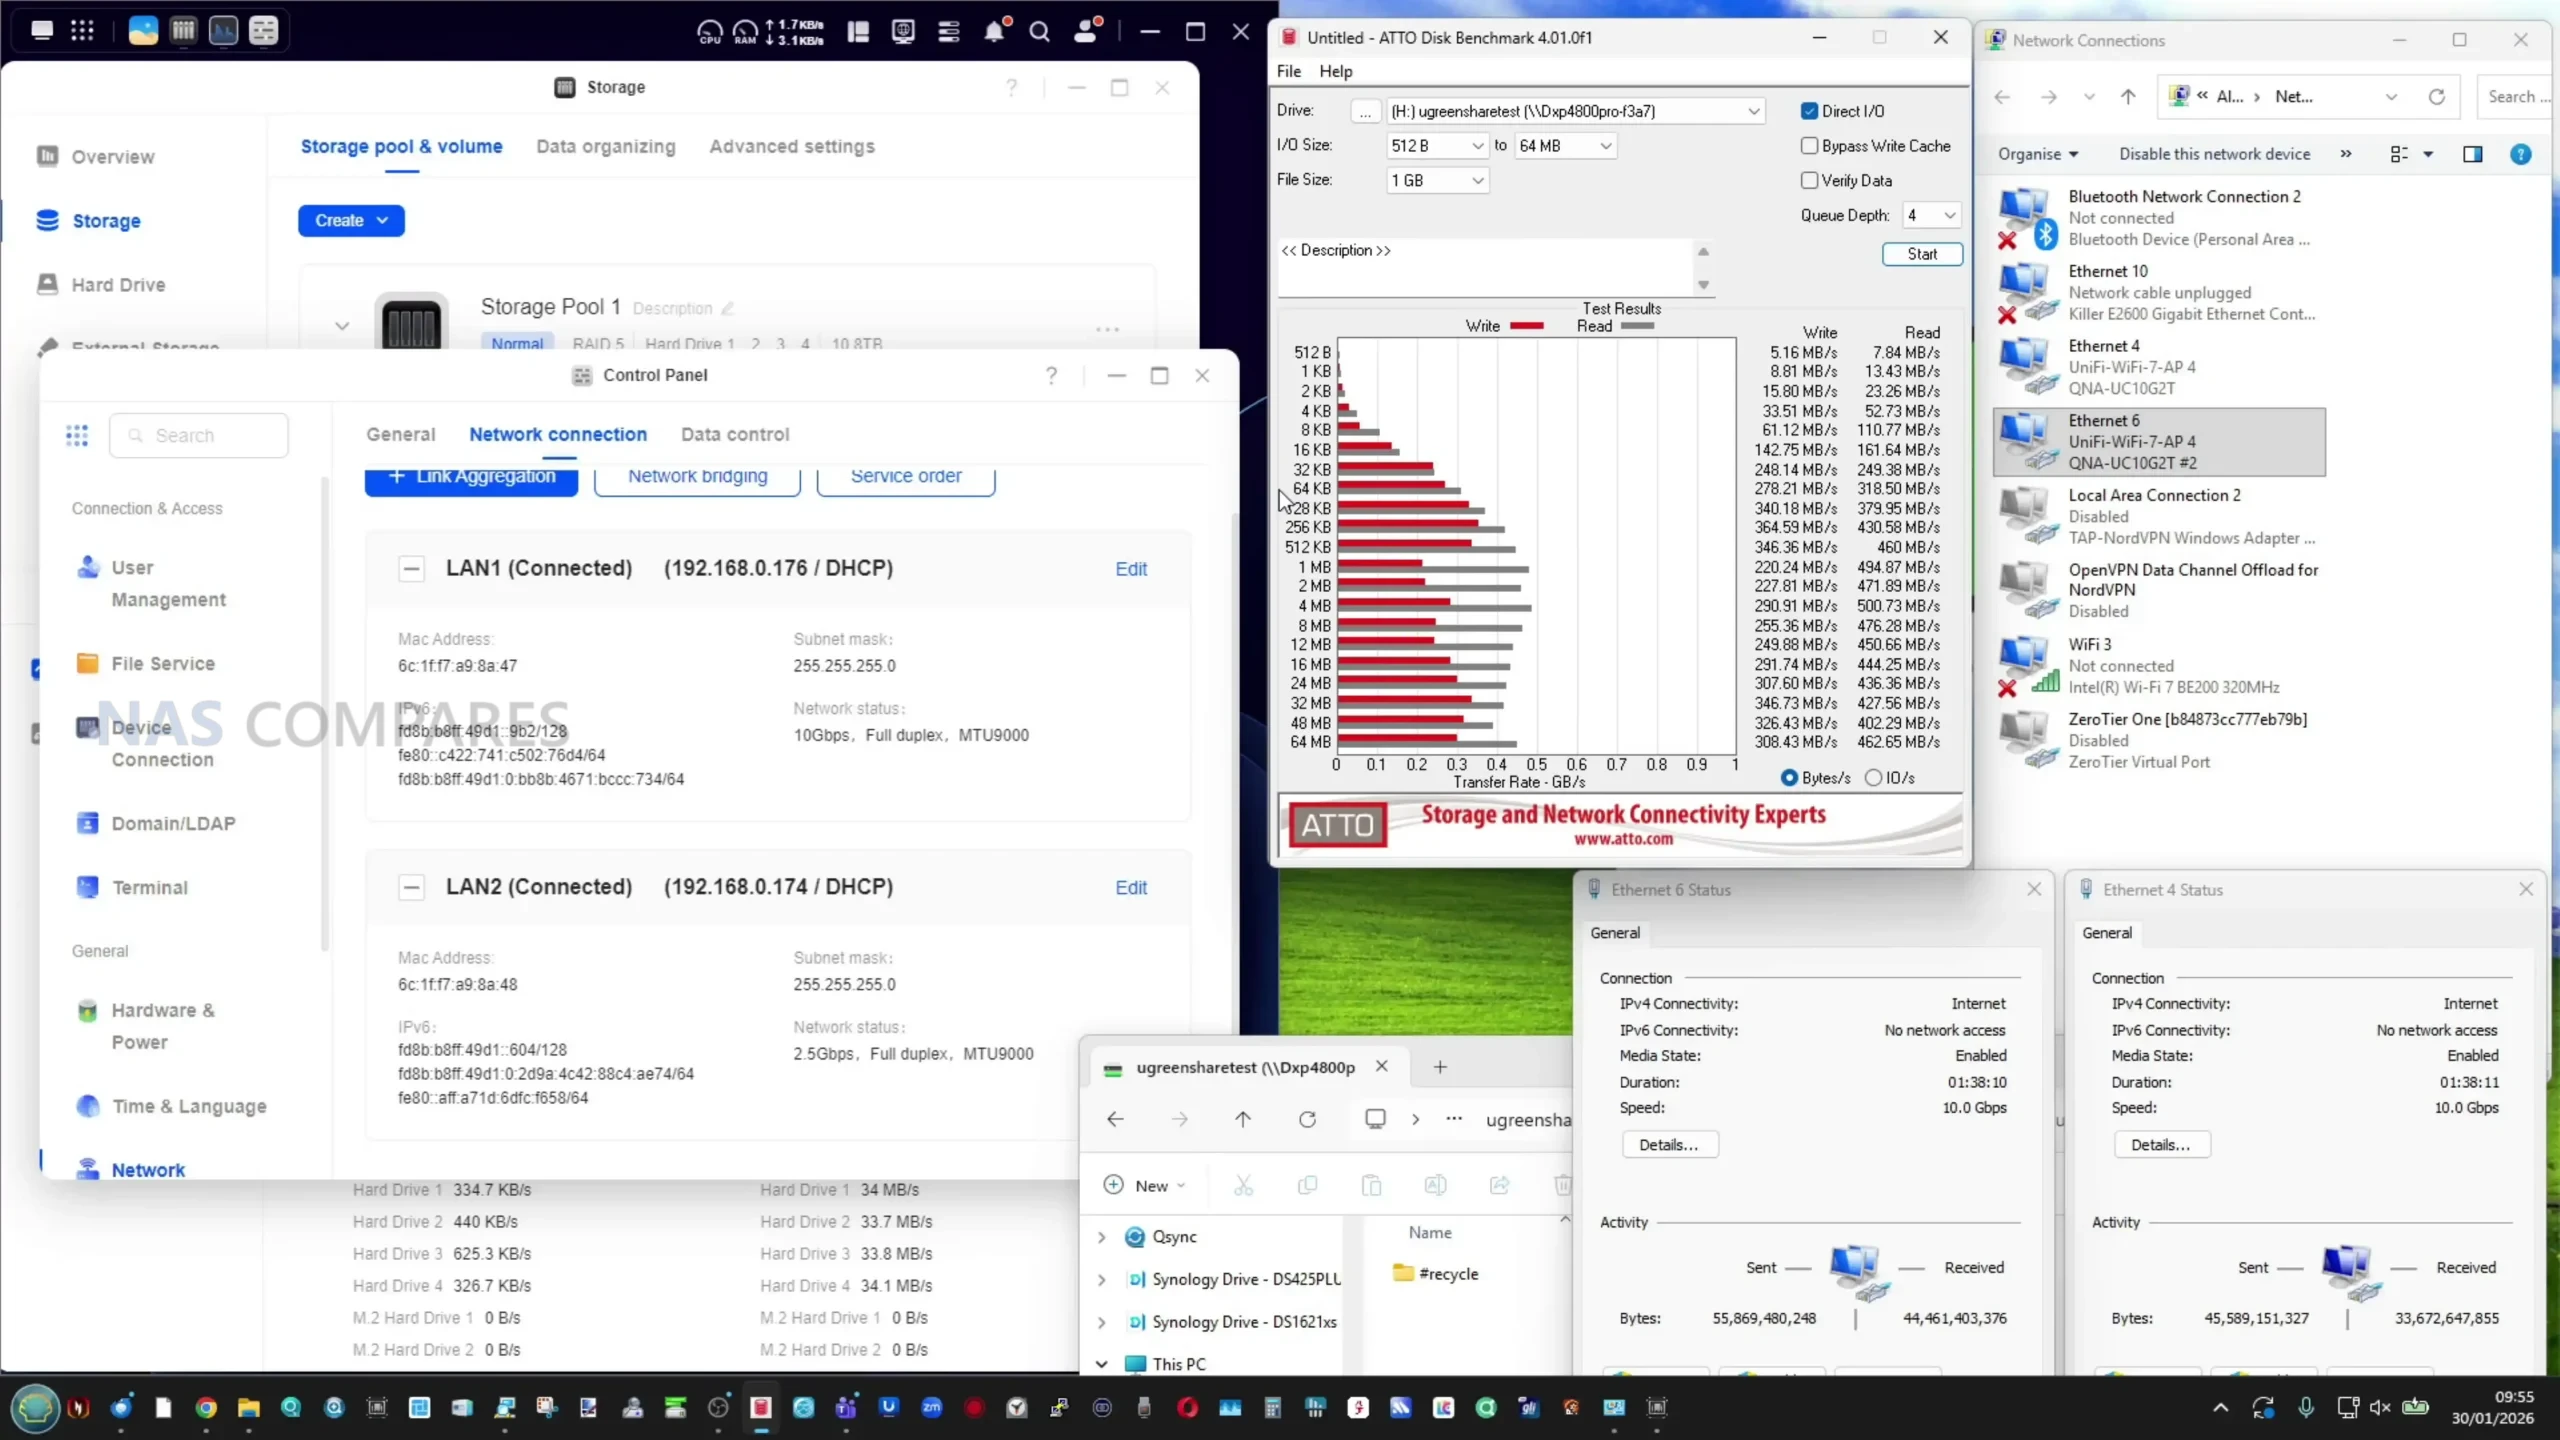Select the IO/s radio button
The height and width of the screenshot is (1440, 2560).
click(x=1874, y=777)
